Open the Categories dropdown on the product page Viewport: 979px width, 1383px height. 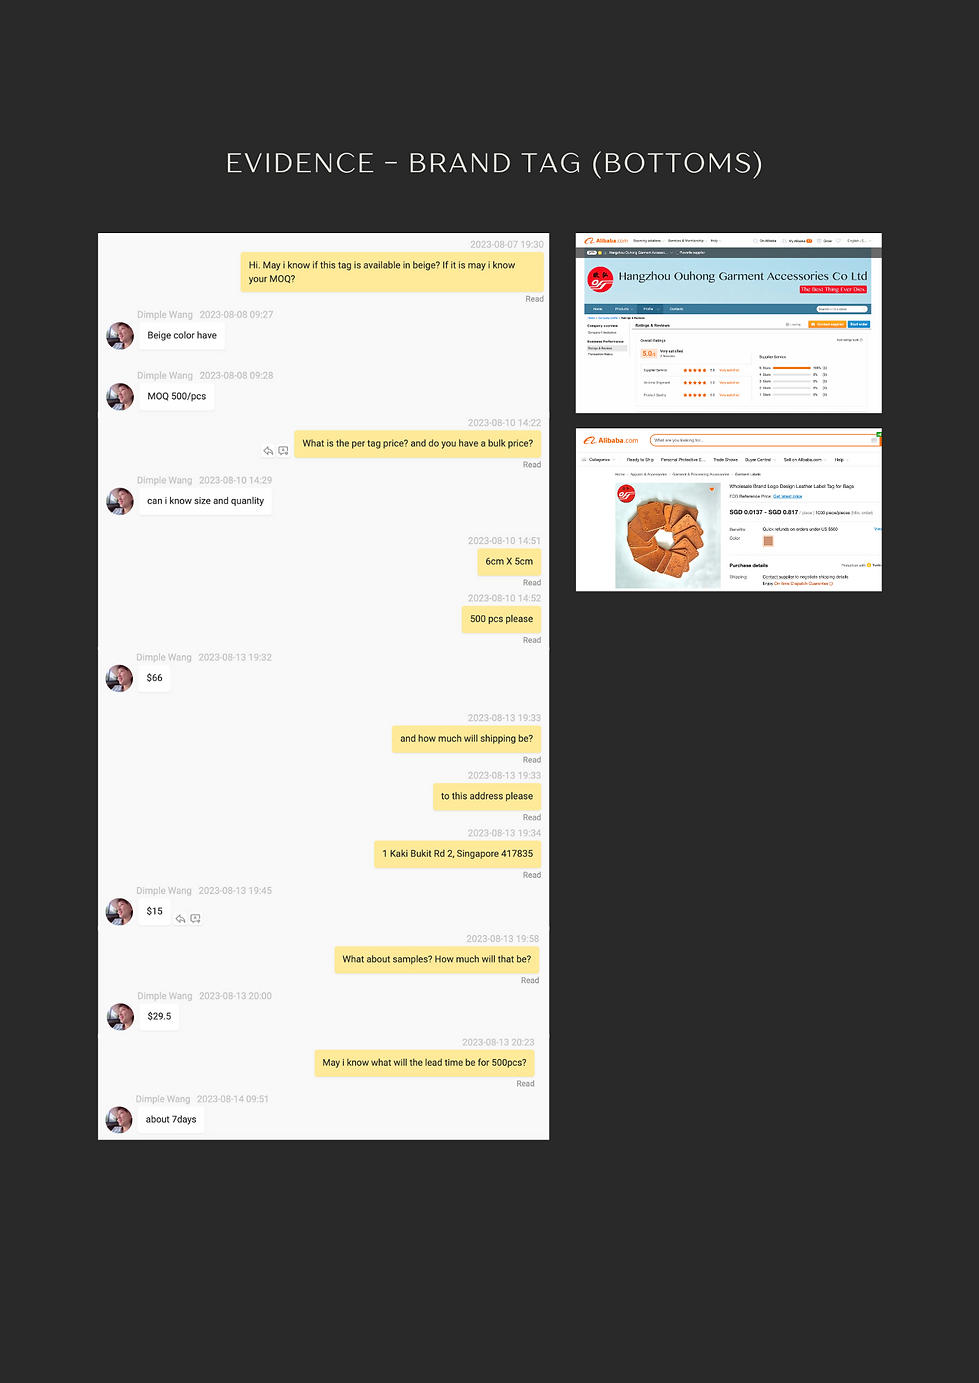tap(598, 460)
